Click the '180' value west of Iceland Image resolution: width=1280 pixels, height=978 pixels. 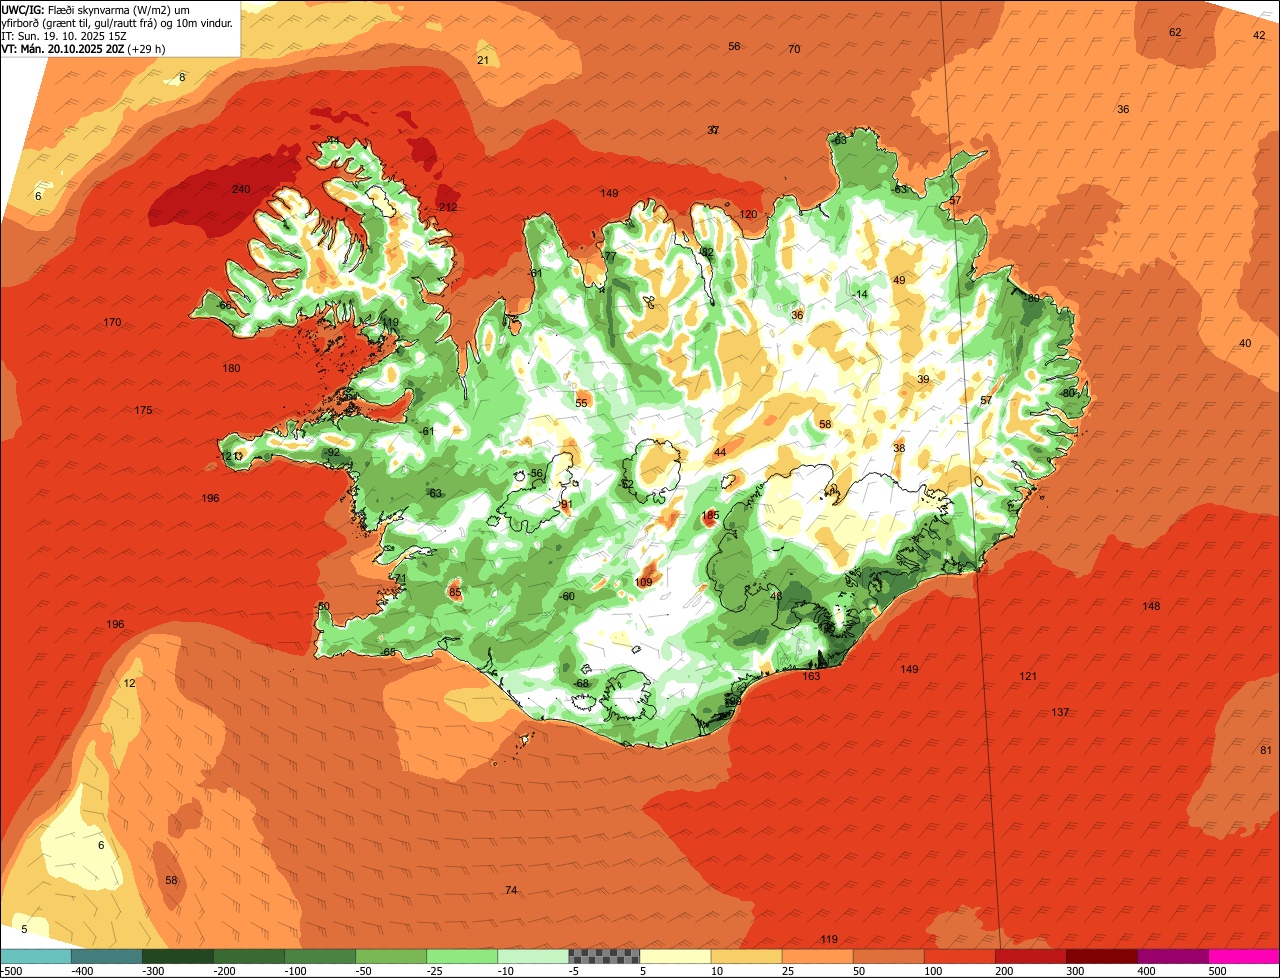[x=231, y=368]
